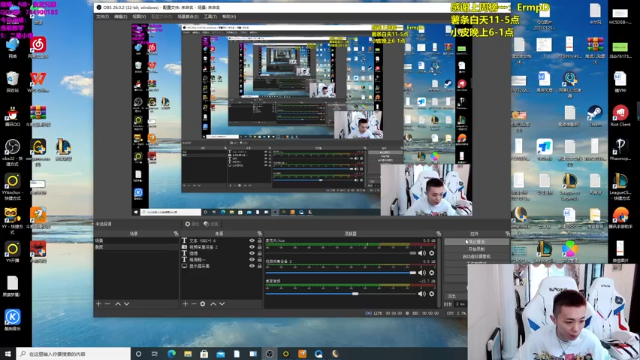Click the start virtual camera button

coord(476,256)
